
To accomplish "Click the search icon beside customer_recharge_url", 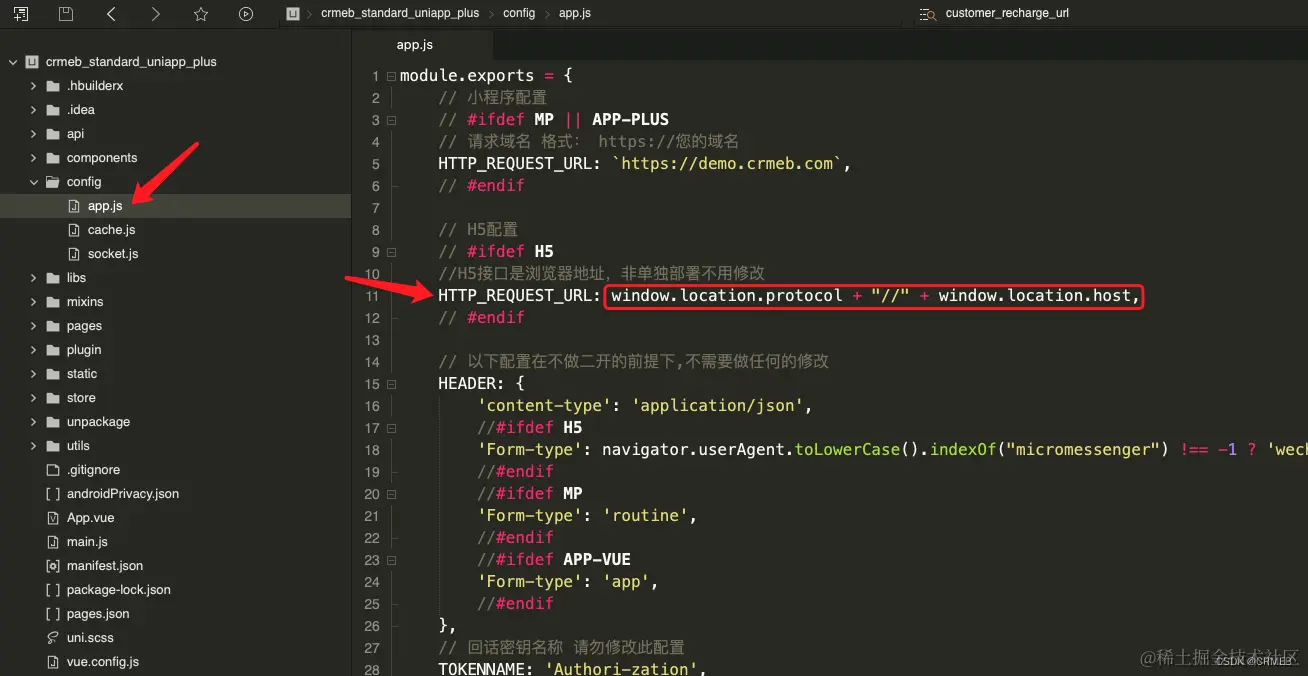I will pos(927,14).
